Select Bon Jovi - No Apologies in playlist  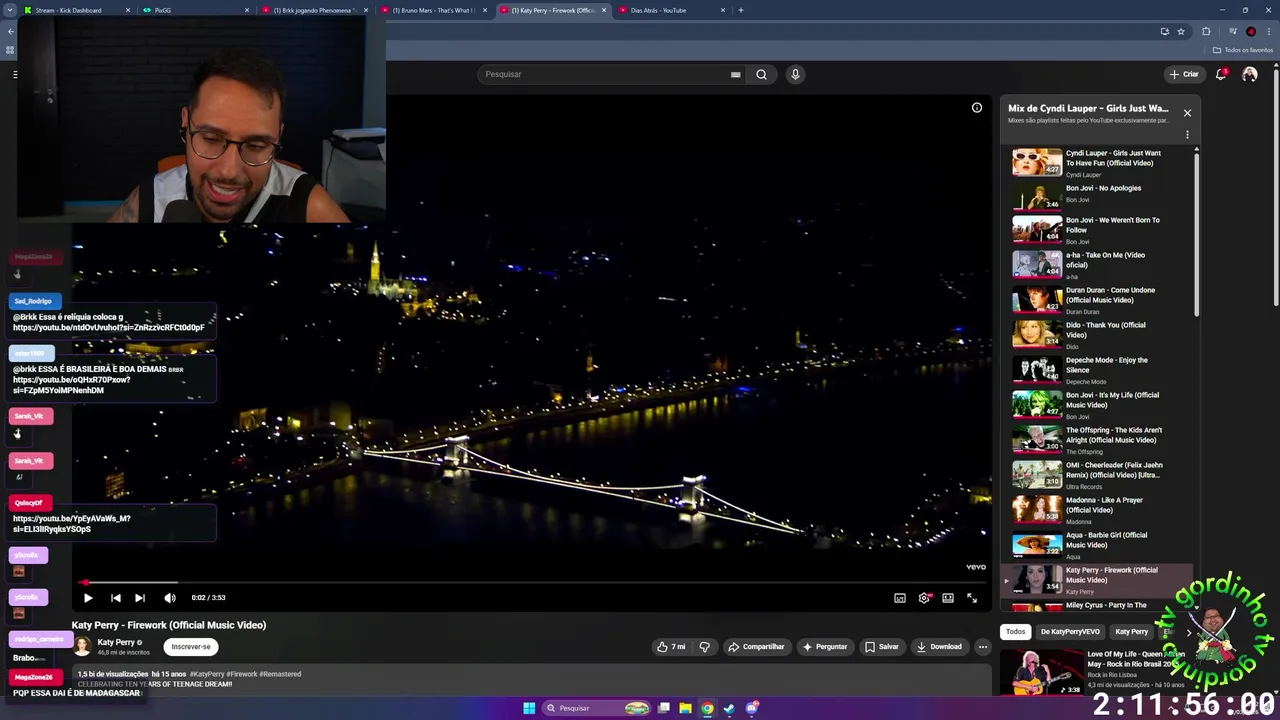pos(1100,195)
